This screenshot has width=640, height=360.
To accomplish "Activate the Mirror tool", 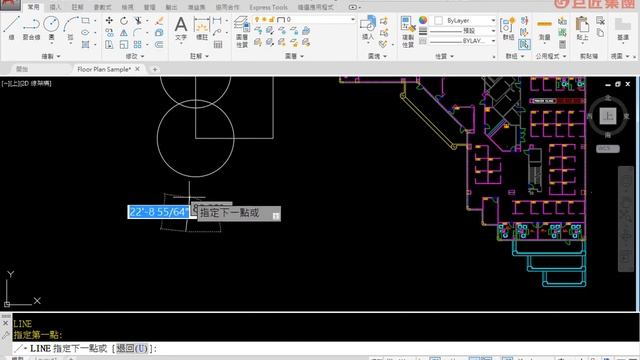I will point(124,32).
